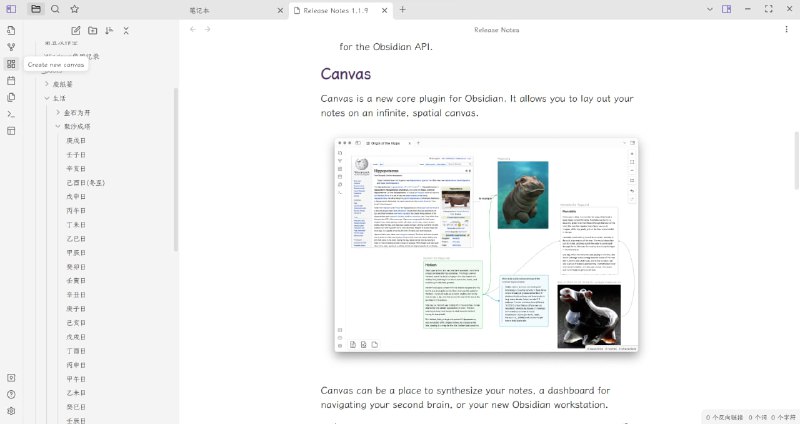Open the note 乙巳日

click(76, 239)
